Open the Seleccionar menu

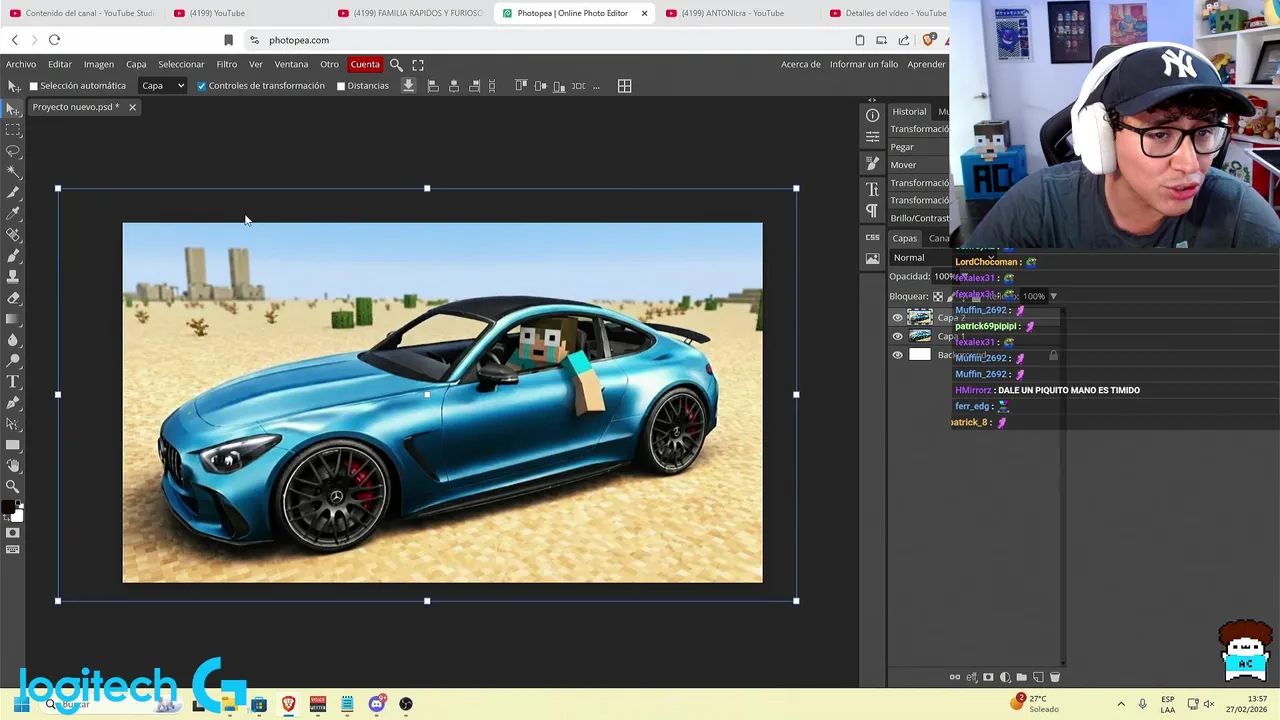click(181, 64)
